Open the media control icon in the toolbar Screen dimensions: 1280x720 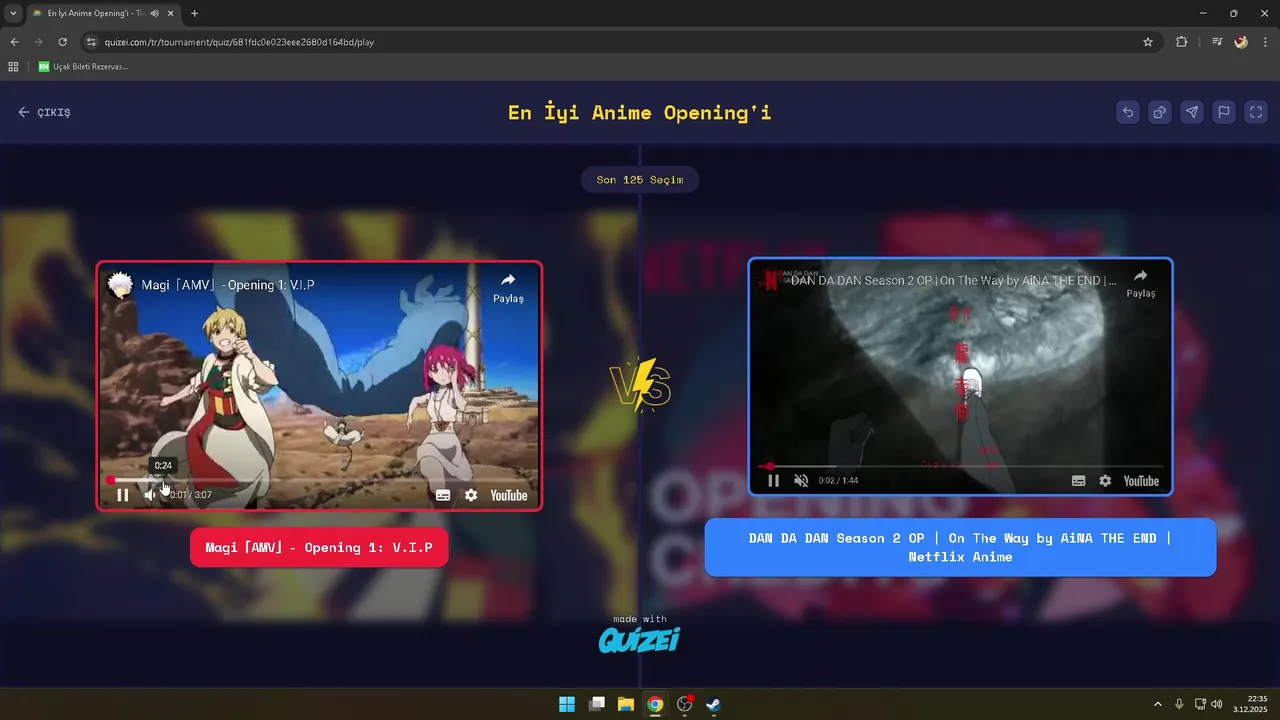1217,42
